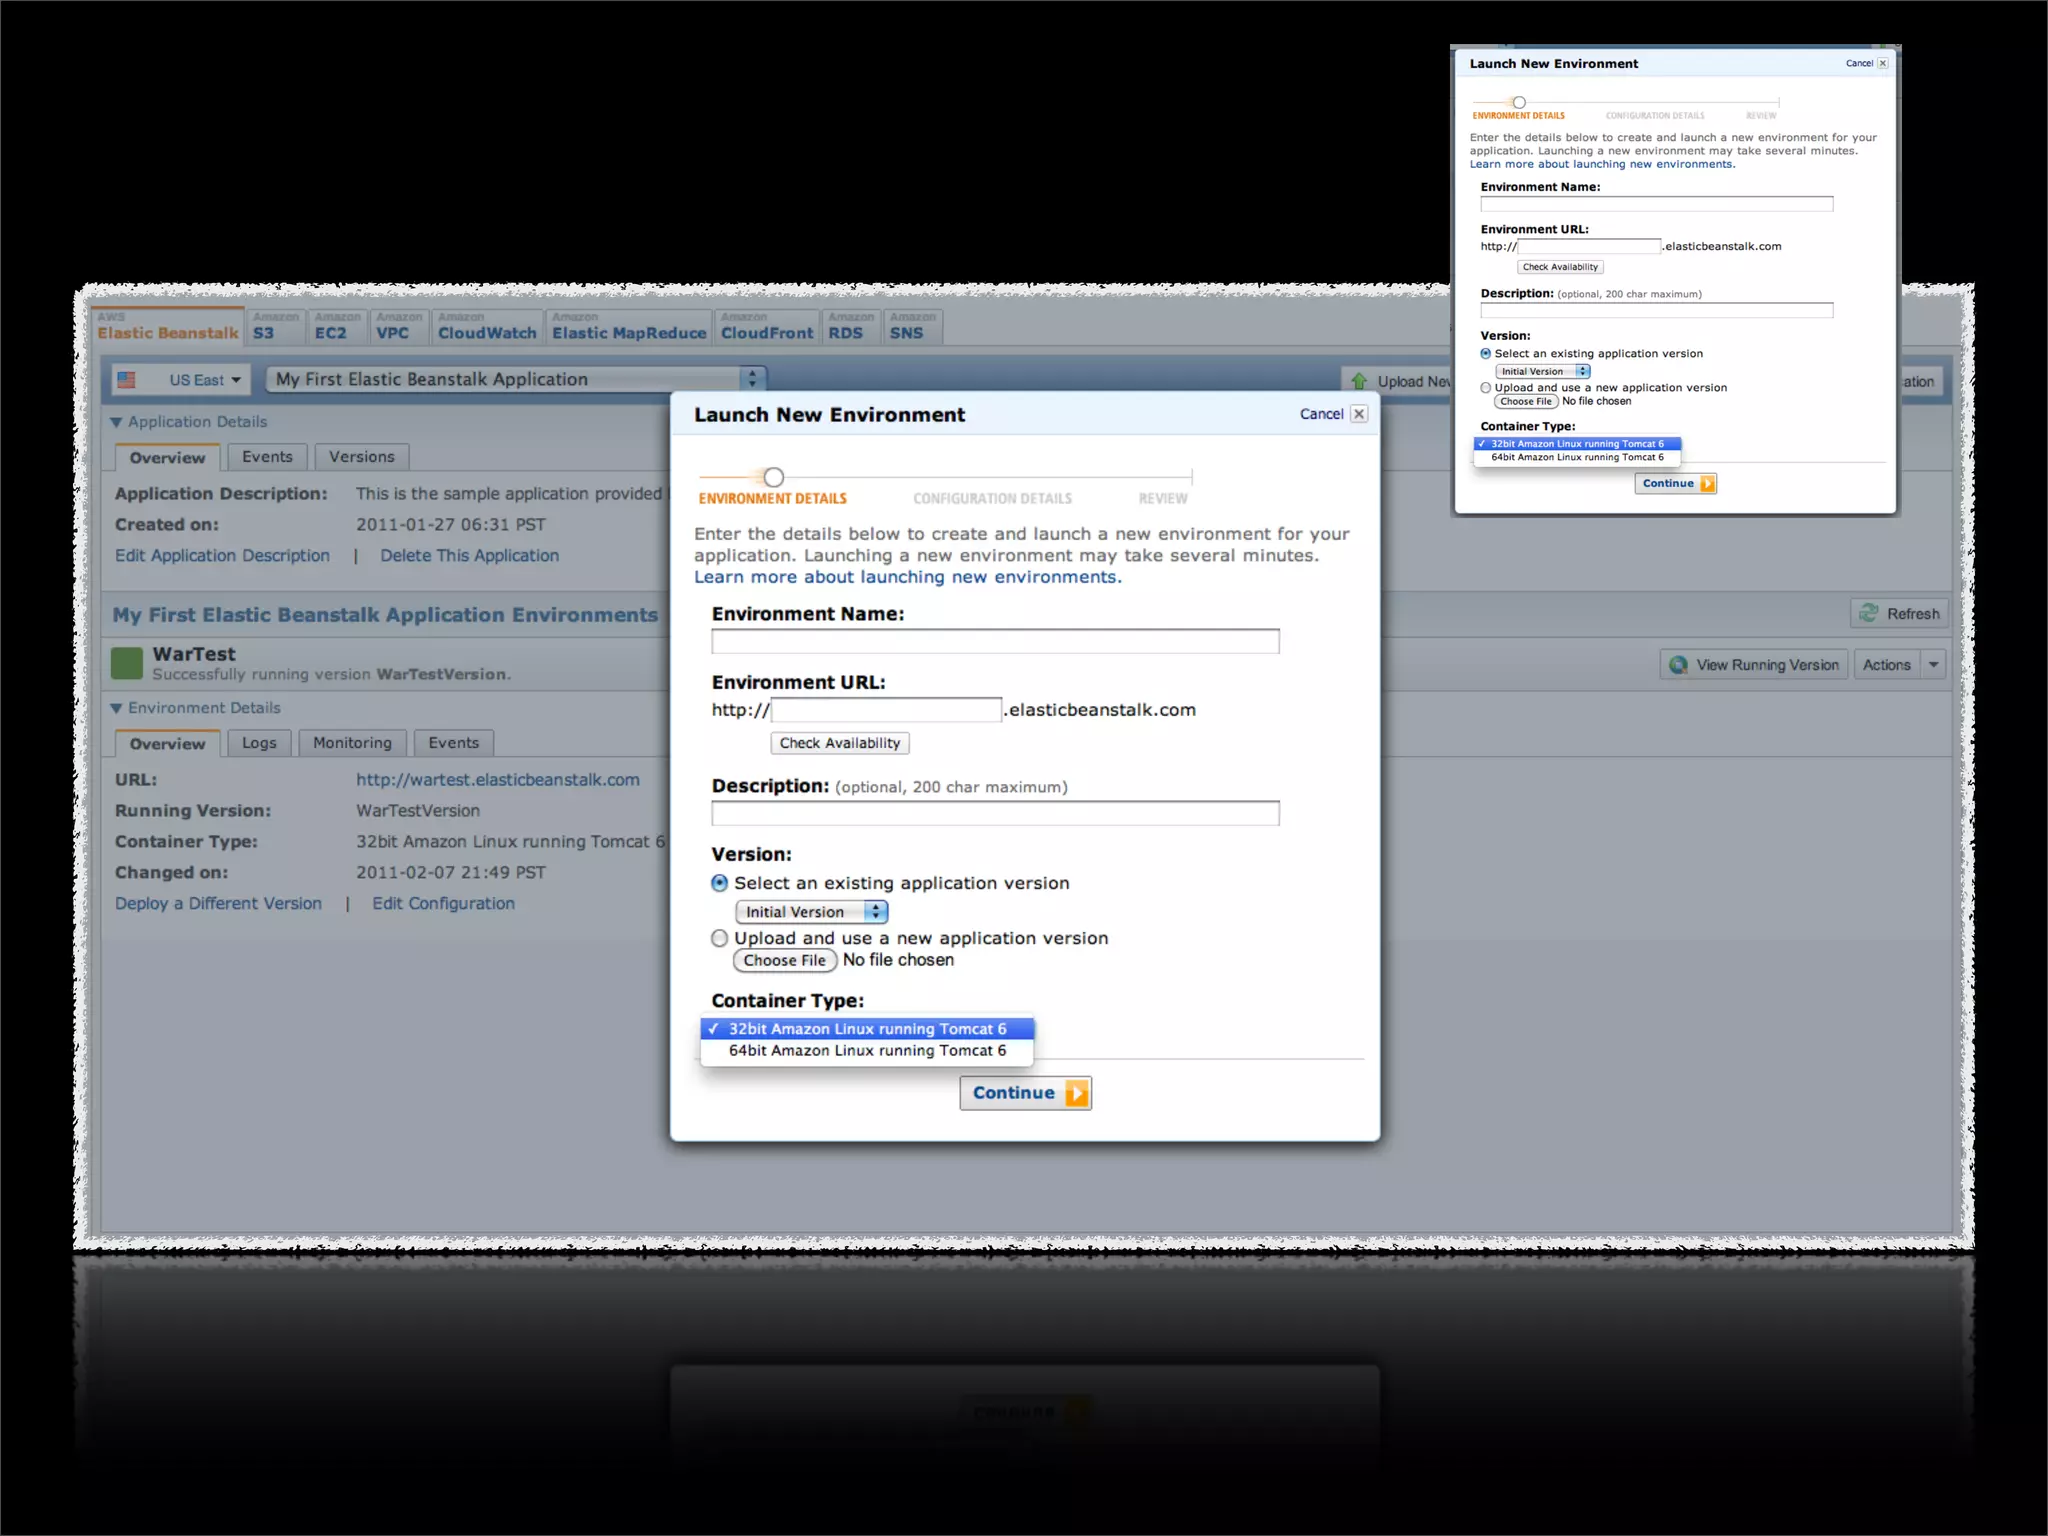
Task: Click the green WarTest status square
Action: tap(127, 663)
